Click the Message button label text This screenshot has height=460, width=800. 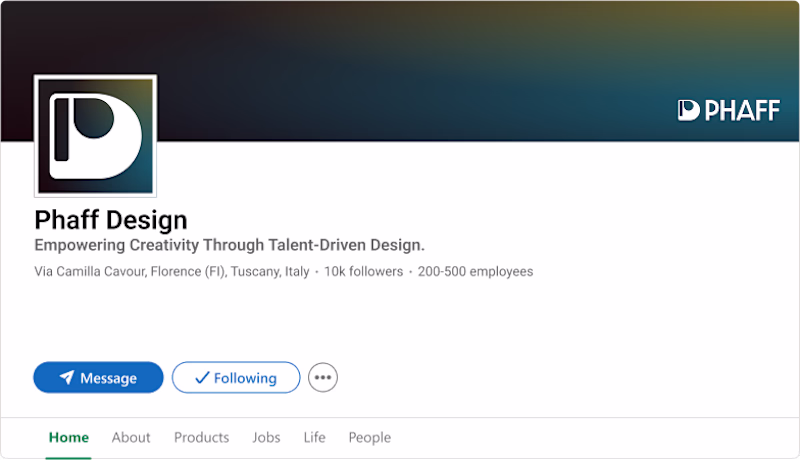click(108, 378)
